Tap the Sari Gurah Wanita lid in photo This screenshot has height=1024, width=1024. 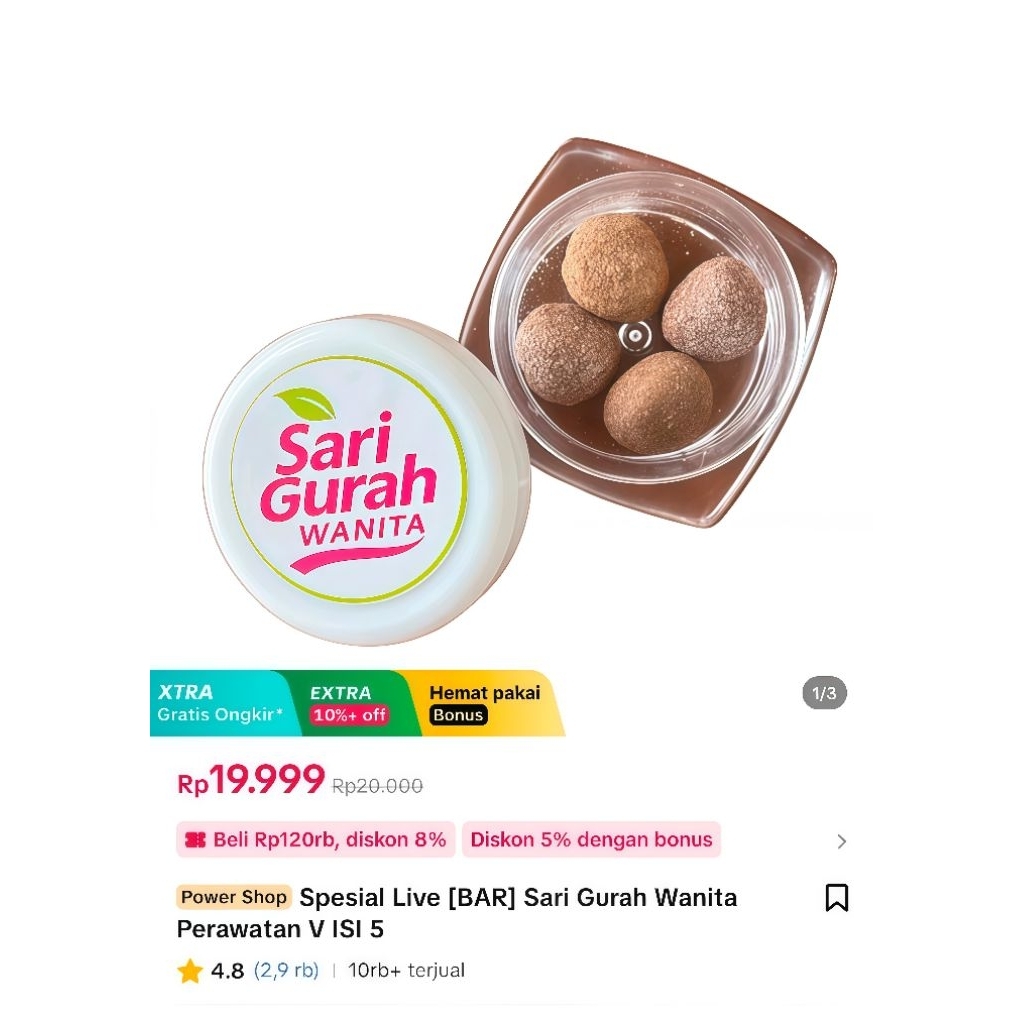point(366,480)
